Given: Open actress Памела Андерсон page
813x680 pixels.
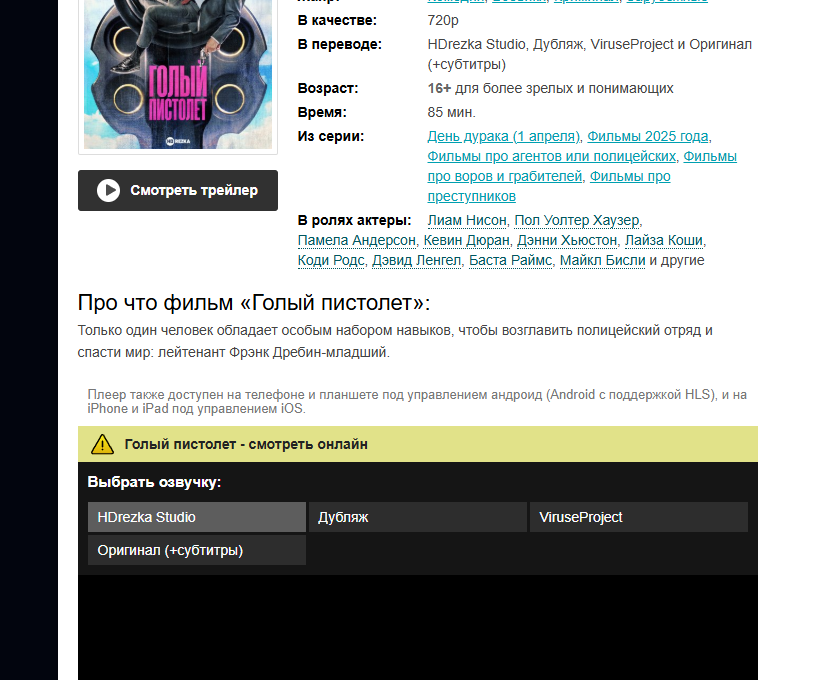Looking at the screenshot, I should pos(357,241).
